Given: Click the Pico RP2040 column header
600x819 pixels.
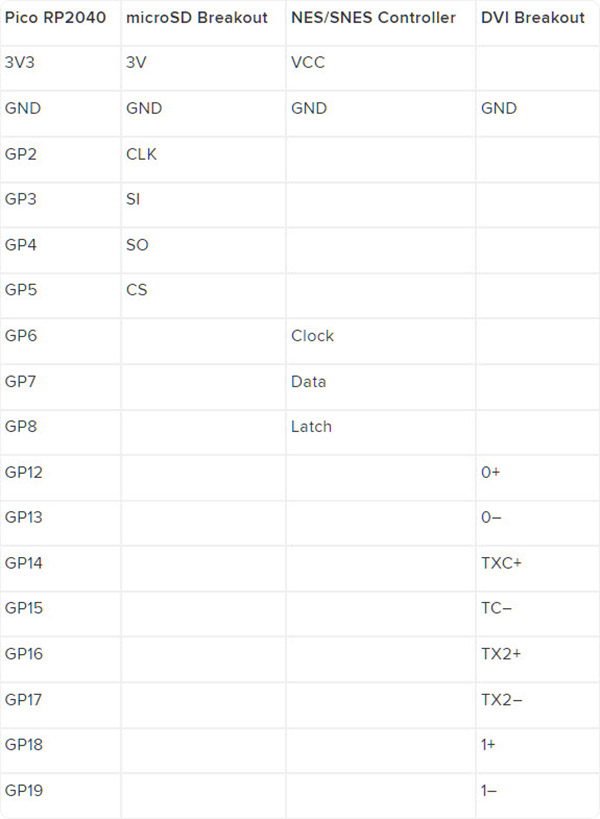Looking at the screenshot, I should pos(55,18).
